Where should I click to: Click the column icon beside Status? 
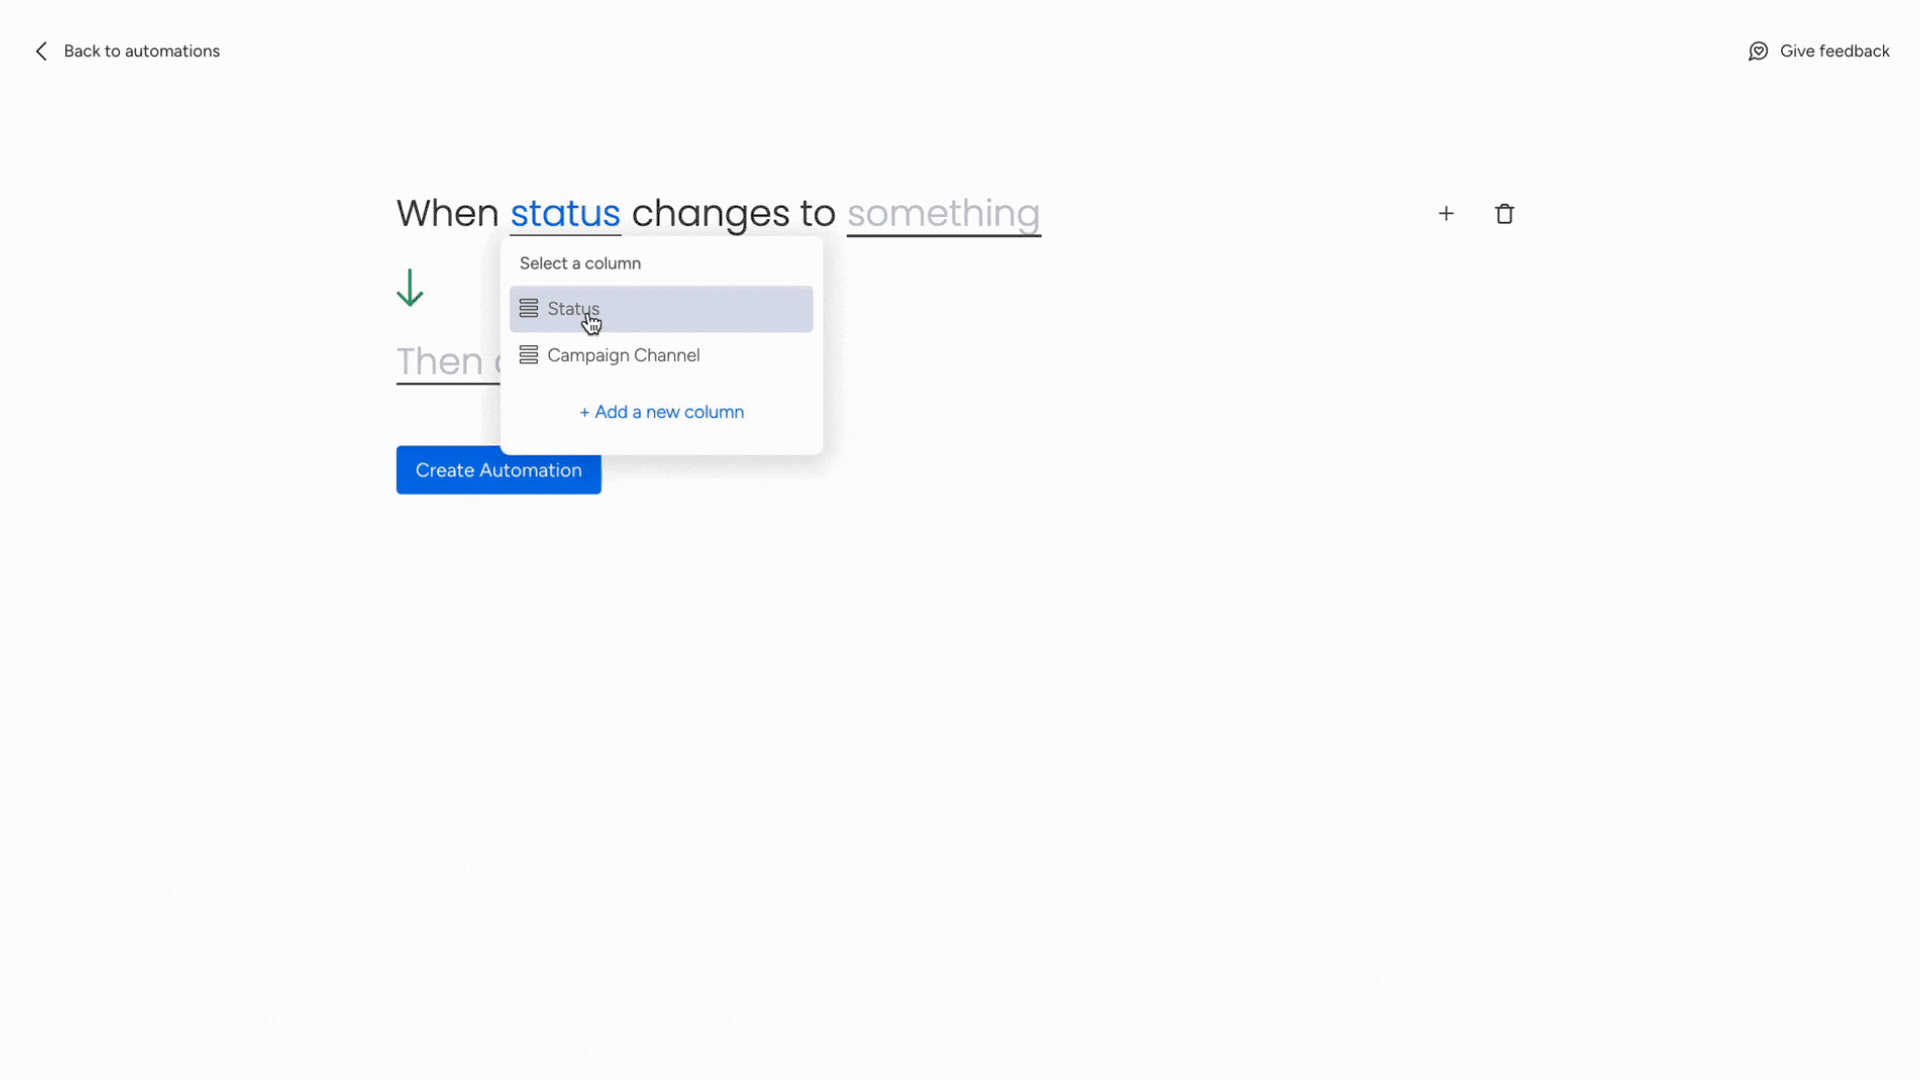click(529, 308)
